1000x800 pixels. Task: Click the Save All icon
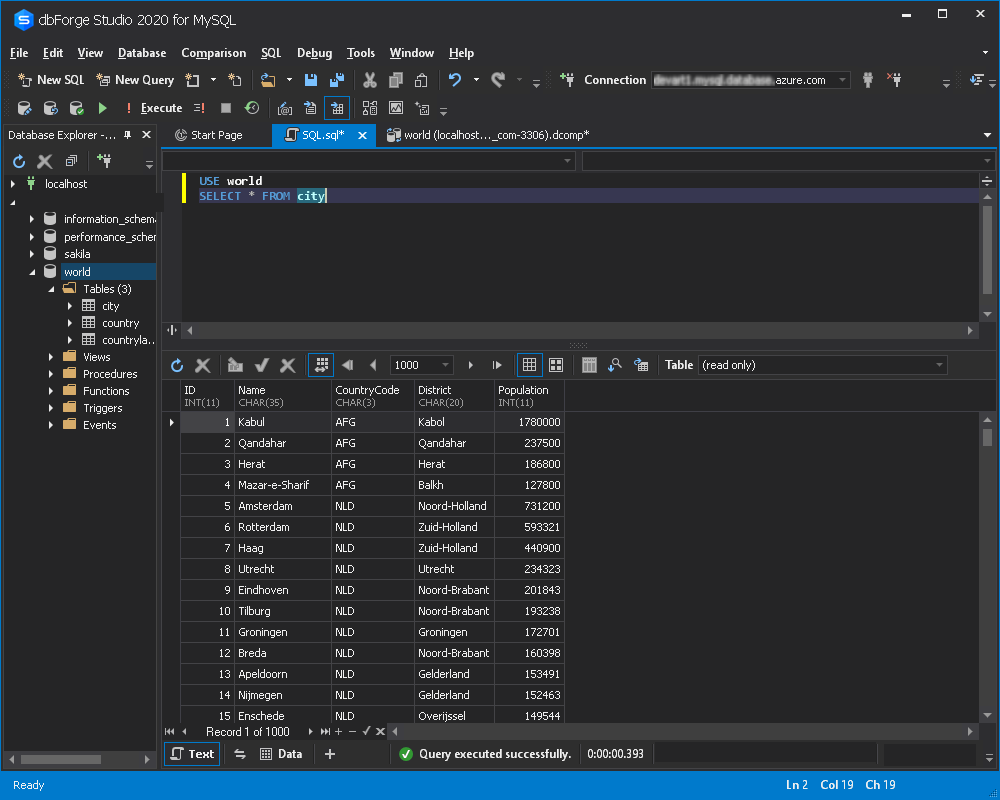[337, 80]
